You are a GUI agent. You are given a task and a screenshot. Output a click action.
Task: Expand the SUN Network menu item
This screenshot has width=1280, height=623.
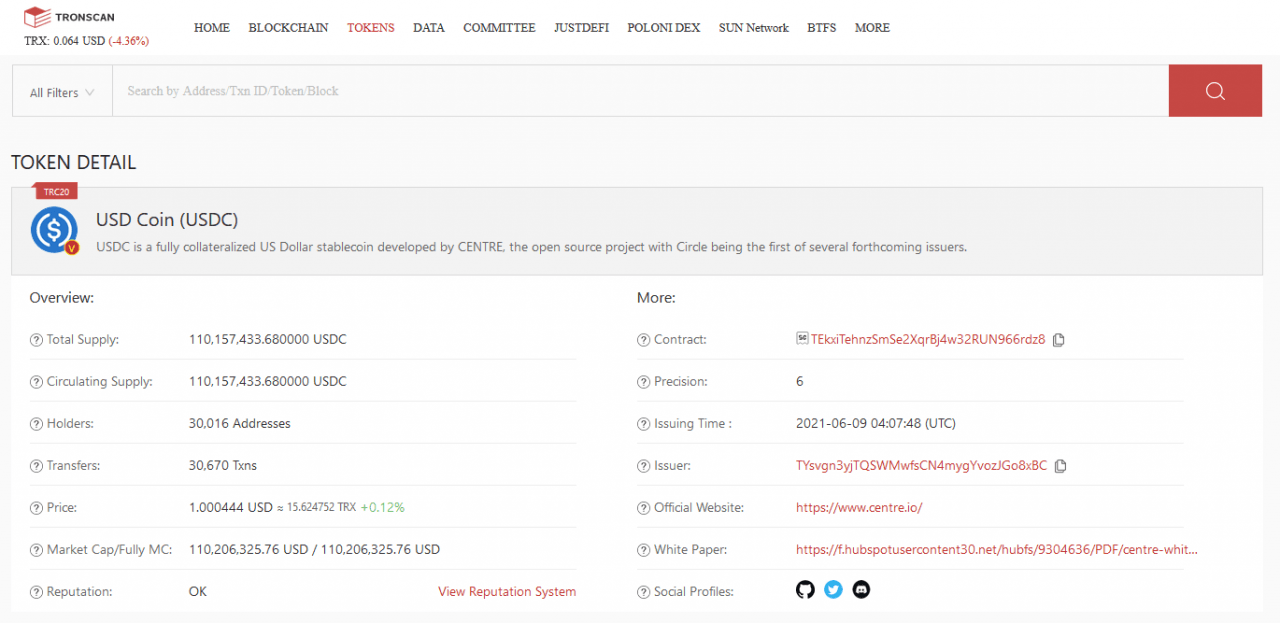coord(753,27)
